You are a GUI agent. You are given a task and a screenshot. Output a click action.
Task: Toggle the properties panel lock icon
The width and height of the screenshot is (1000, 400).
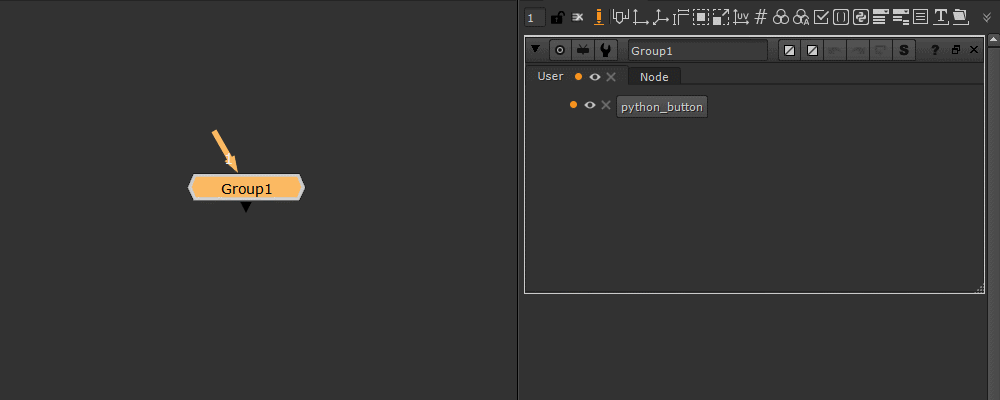[557, 17]
